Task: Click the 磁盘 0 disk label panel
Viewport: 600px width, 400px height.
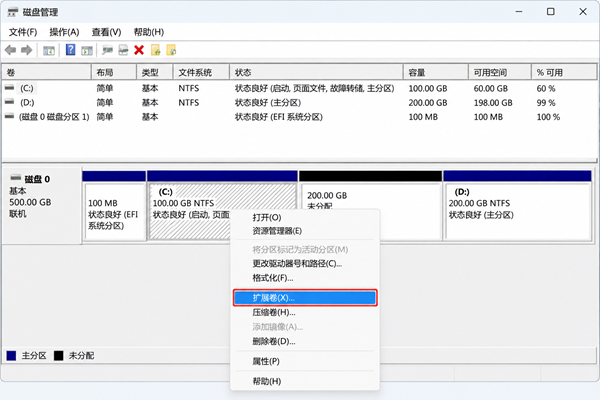Action: coord(42,206)
